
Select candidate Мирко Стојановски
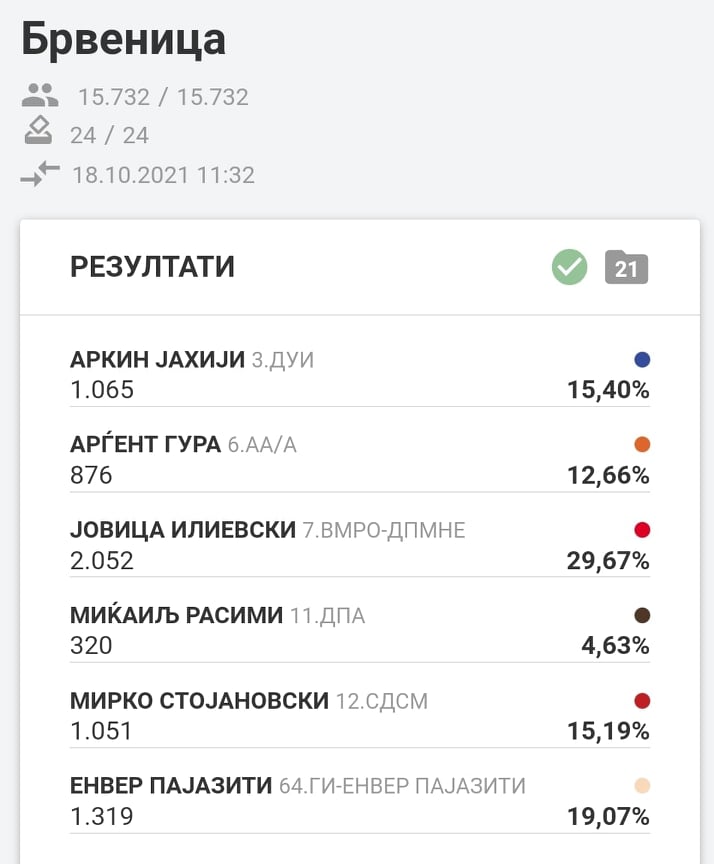coord(199,701)
